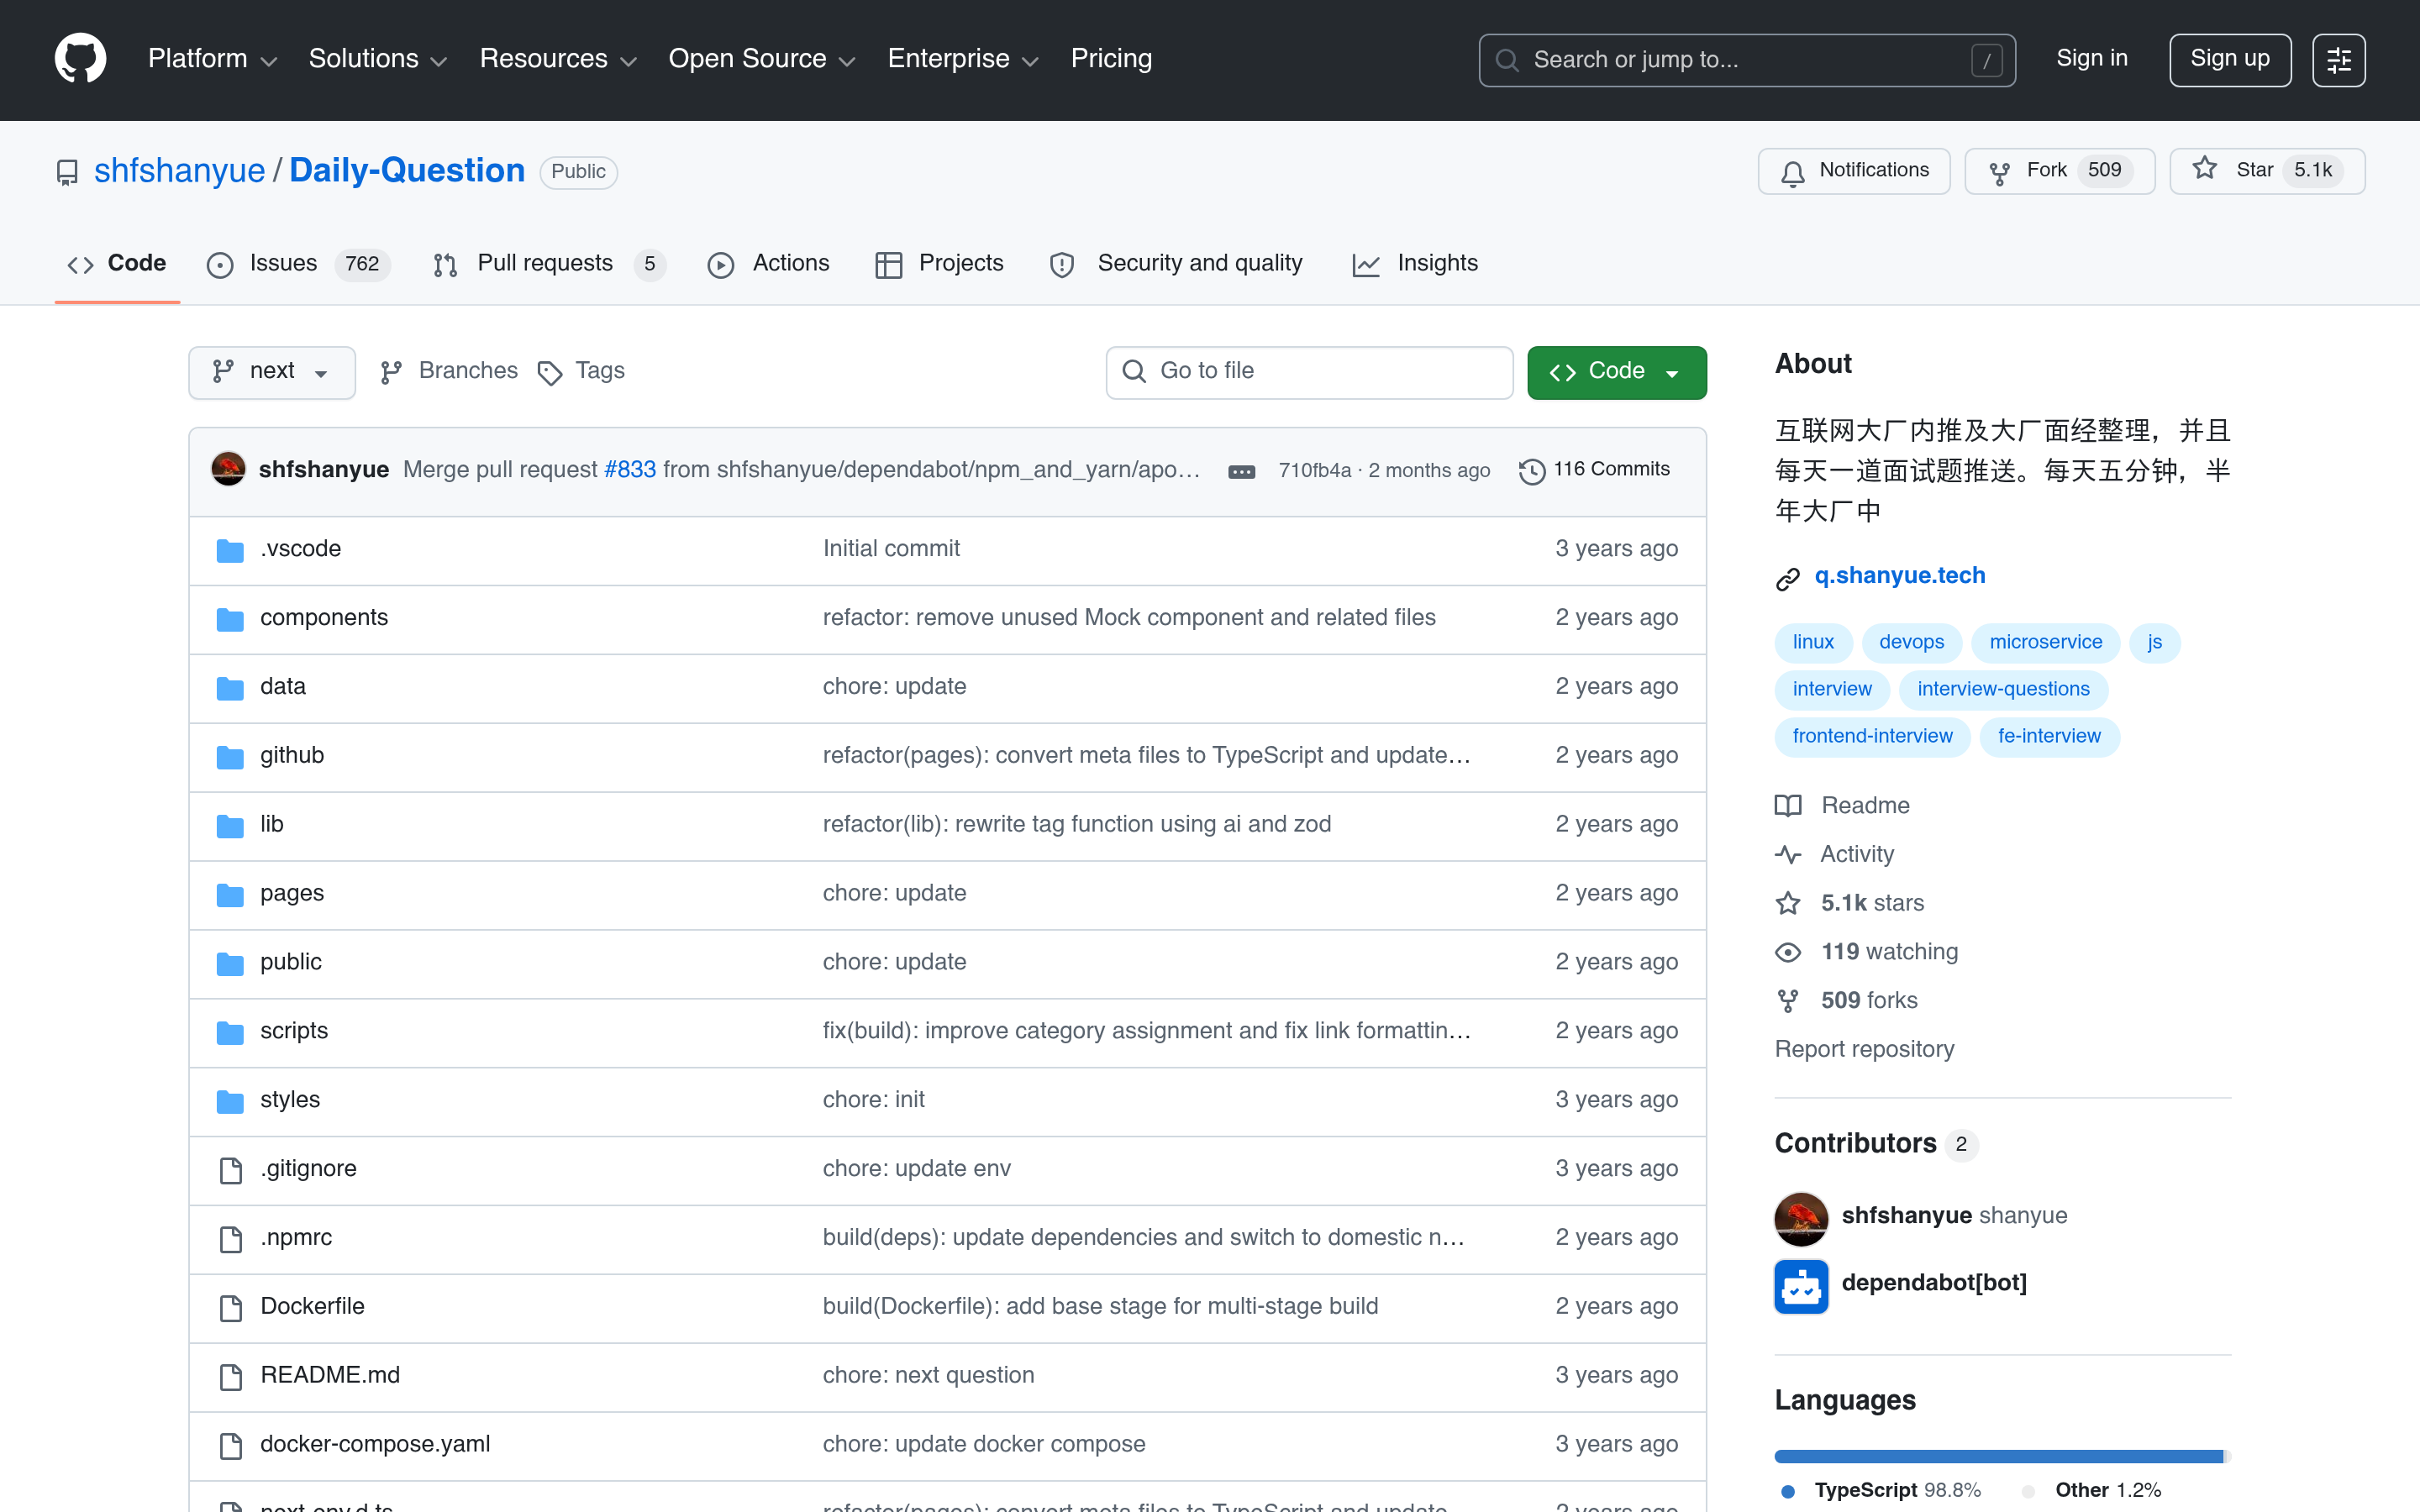Open the public folder

coord(291,962)
